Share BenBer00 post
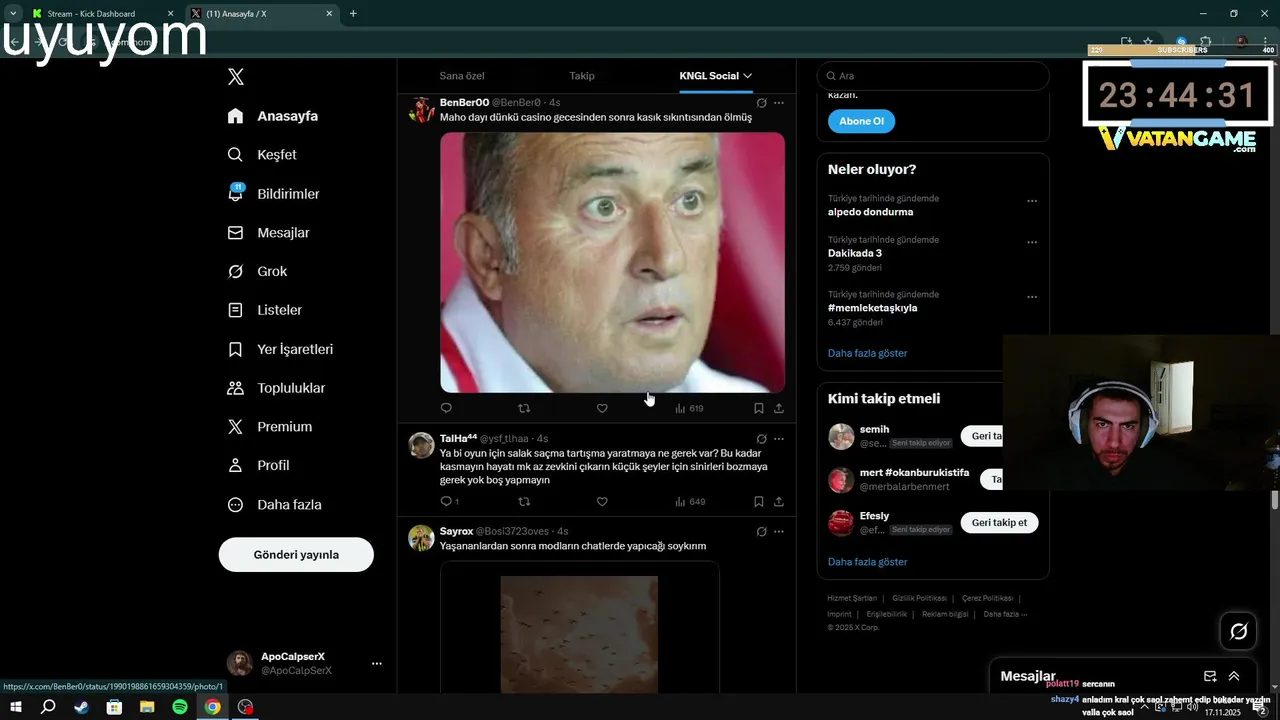Screen dimensions: 1280x720 click(x=779, y=408)
